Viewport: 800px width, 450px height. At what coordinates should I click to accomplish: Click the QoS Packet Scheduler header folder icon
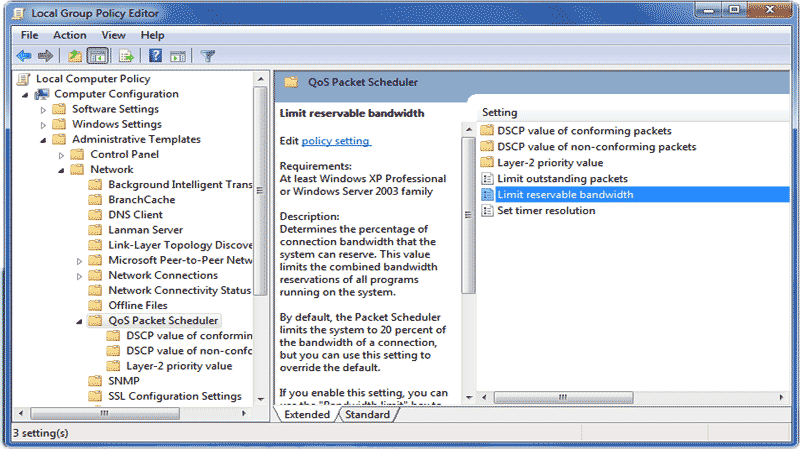pos(291,82)
